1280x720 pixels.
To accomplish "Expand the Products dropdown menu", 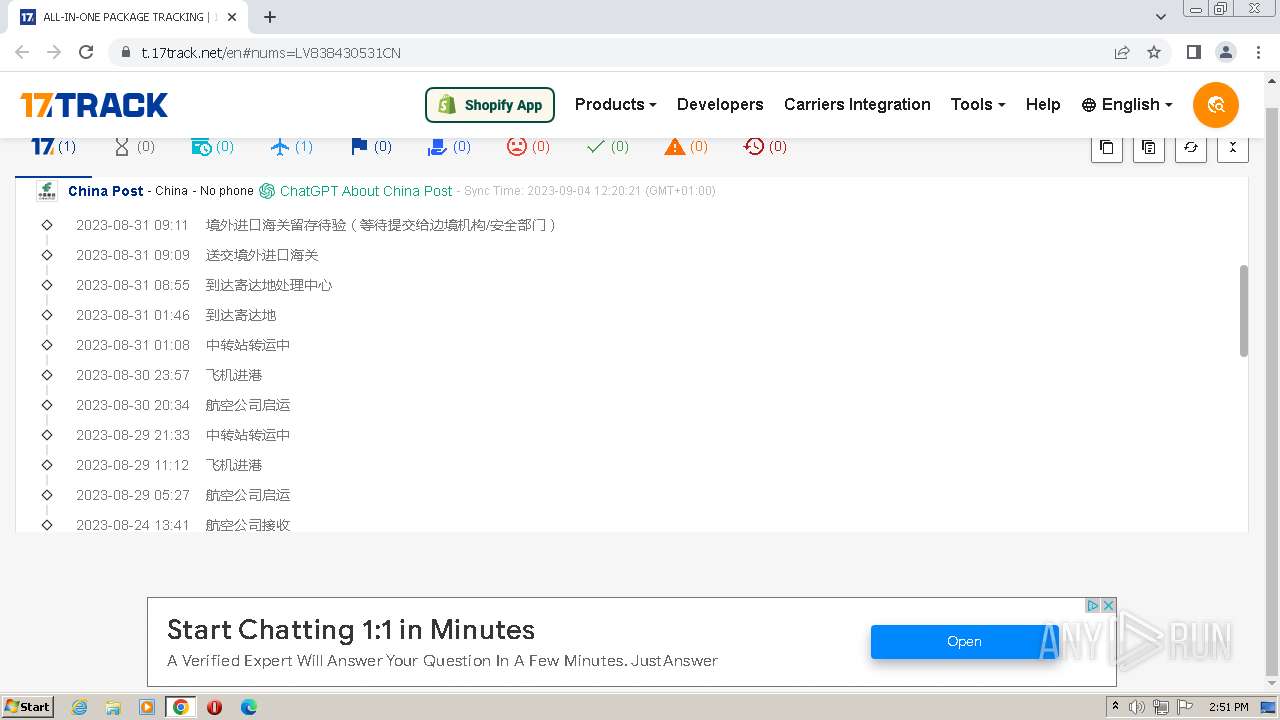I will (615, 104).
